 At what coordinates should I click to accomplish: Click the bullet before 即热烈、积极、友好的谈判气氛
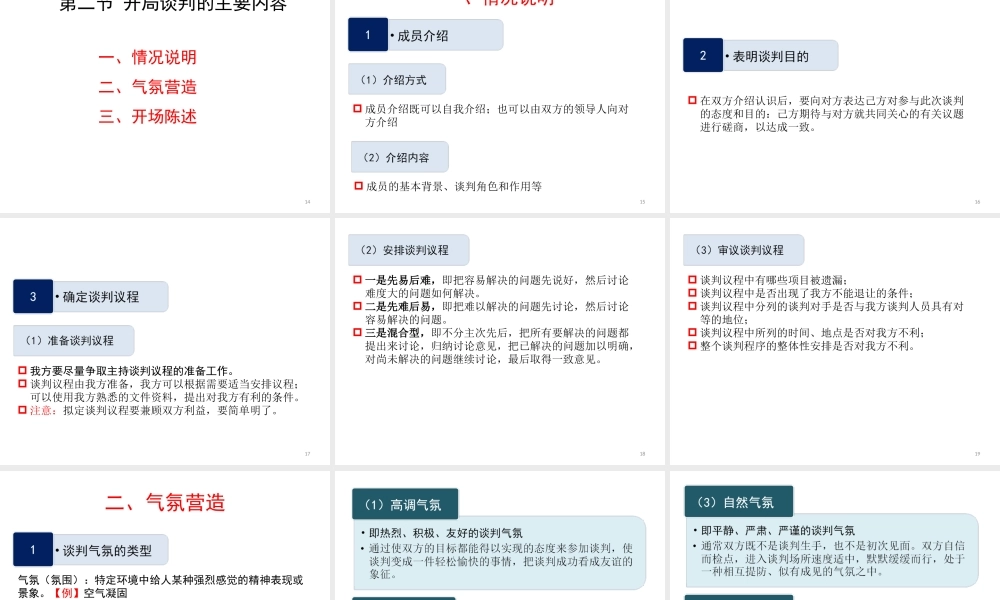(363, 532)
